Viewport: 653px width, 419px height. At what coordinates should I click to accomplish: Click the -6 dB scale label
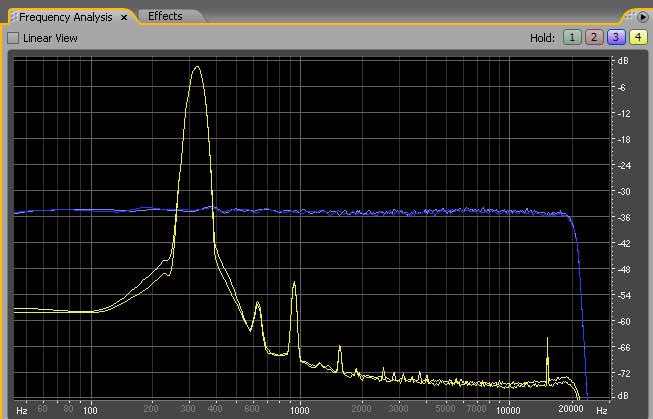[x=623, y=87]
